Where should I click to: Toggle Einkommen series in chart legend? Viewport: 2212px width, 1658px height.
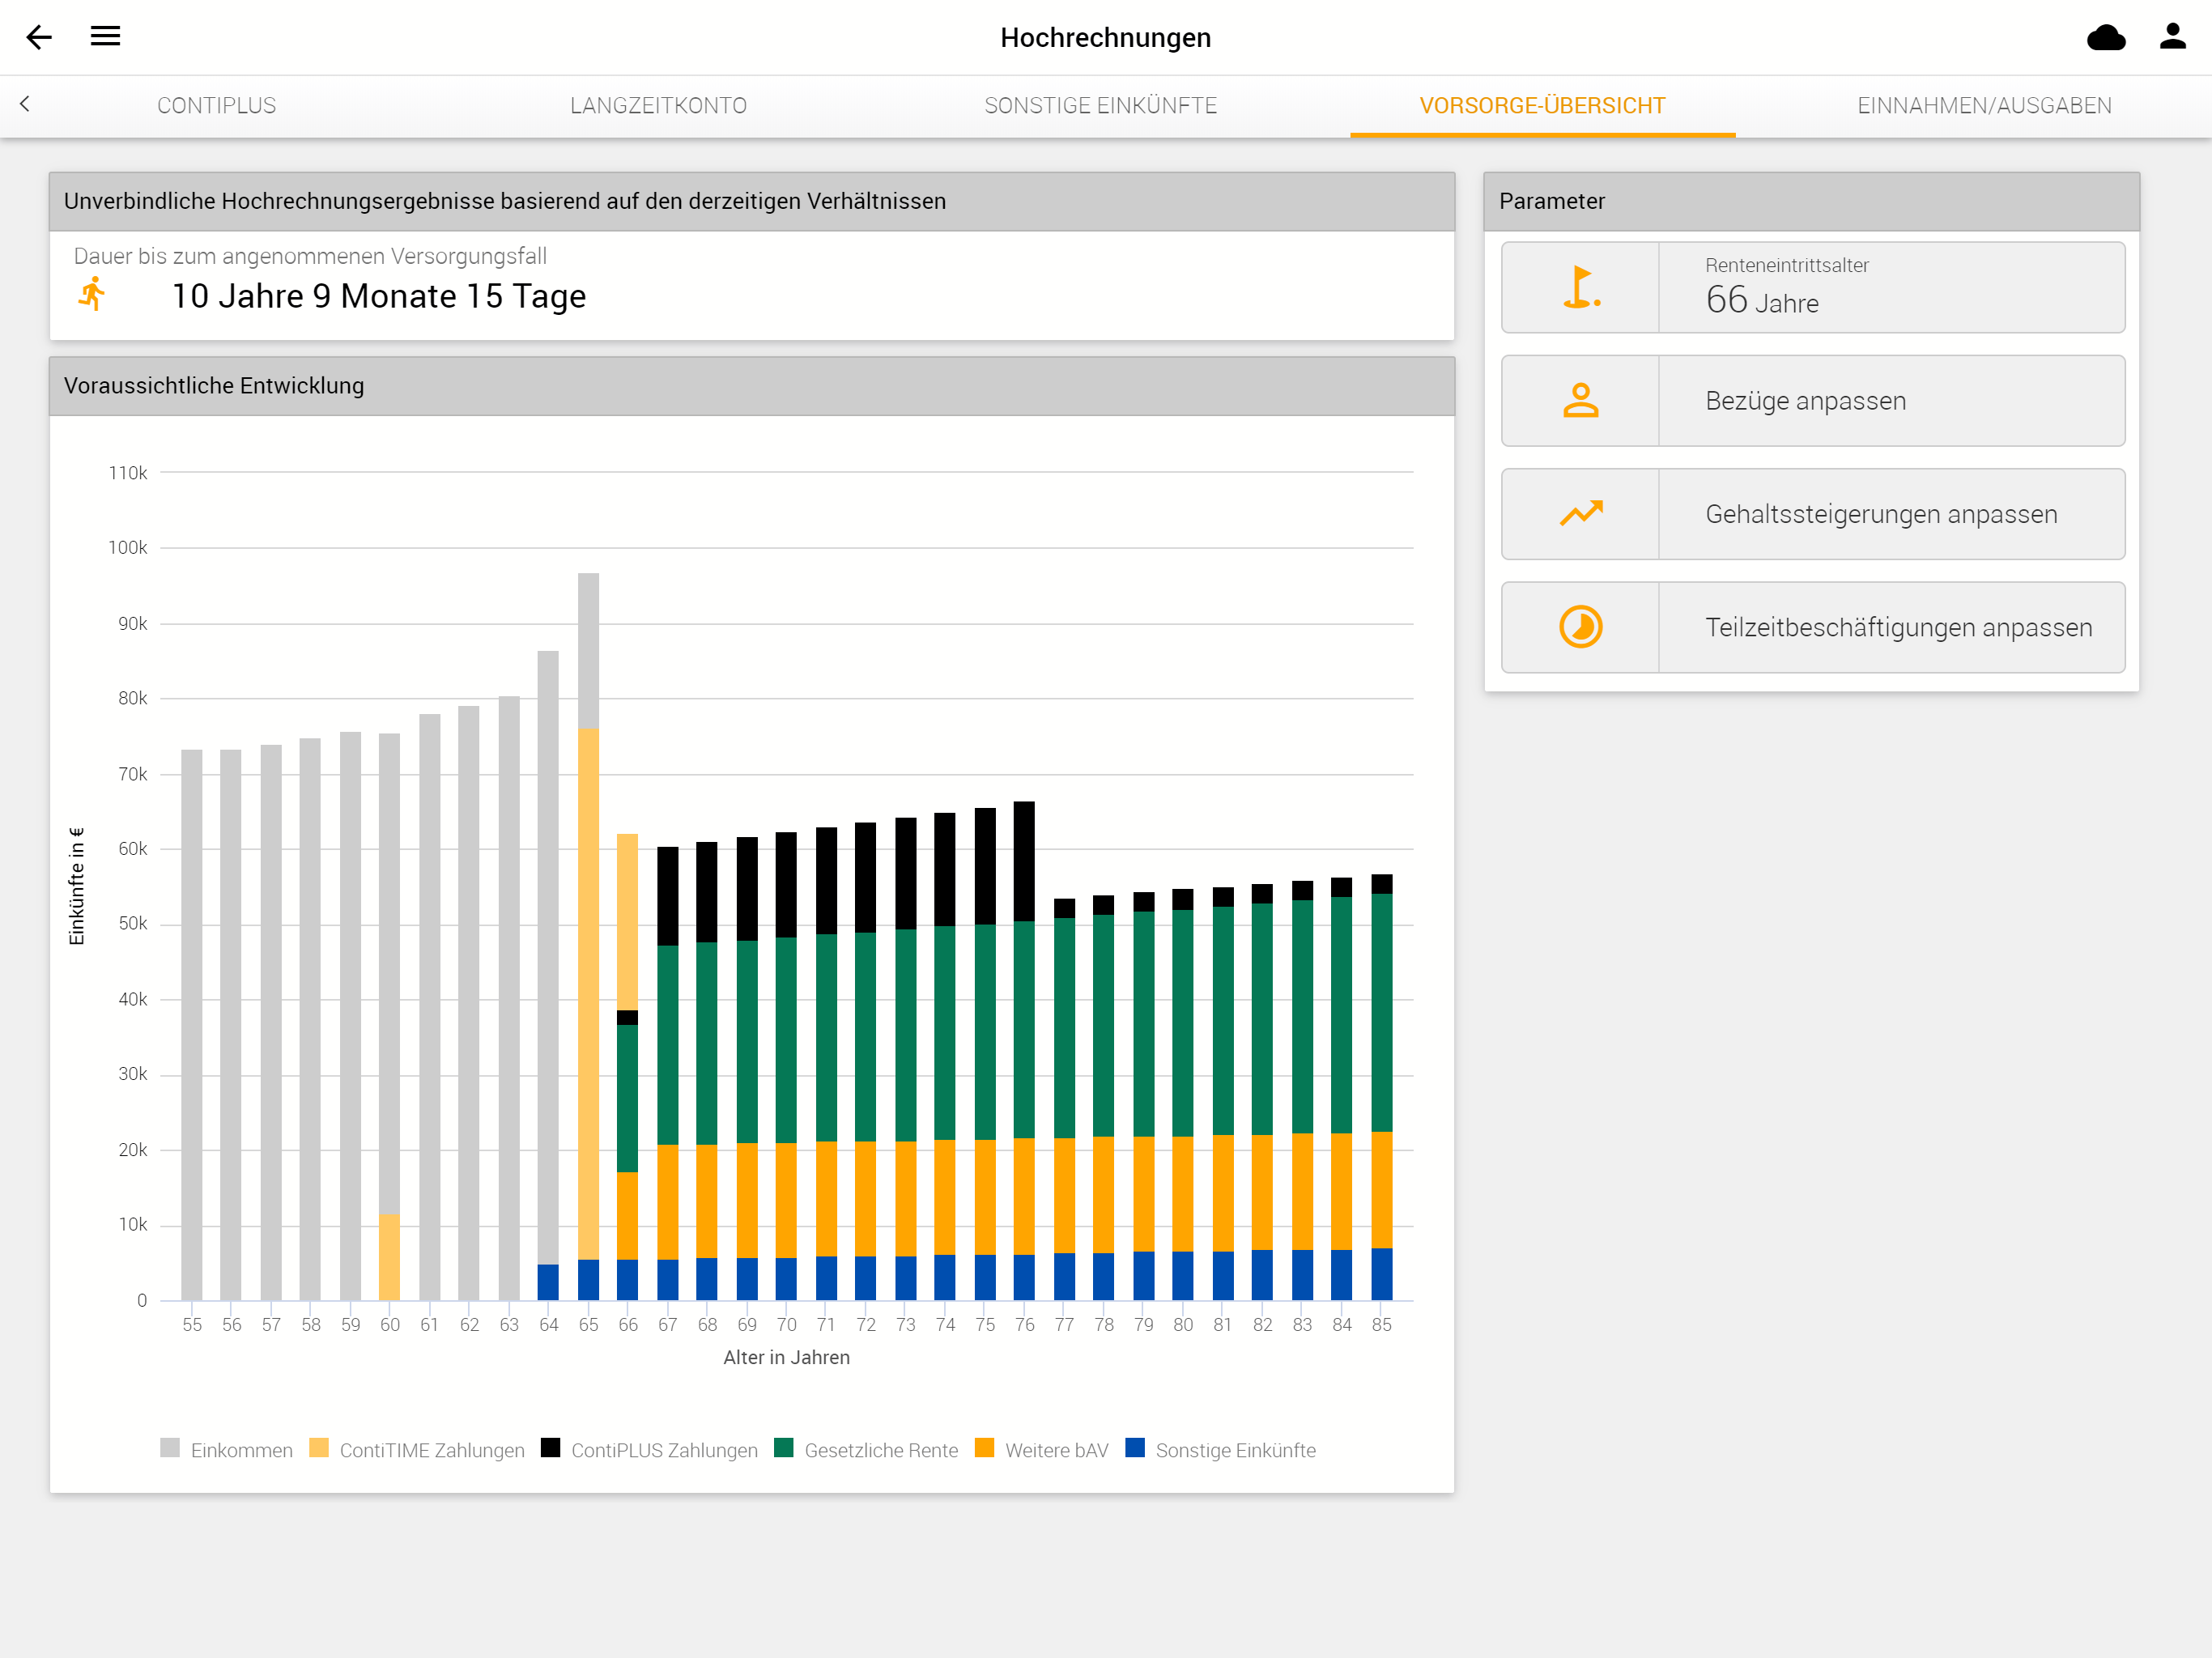pyautogui.click(x=227, y=1449)
